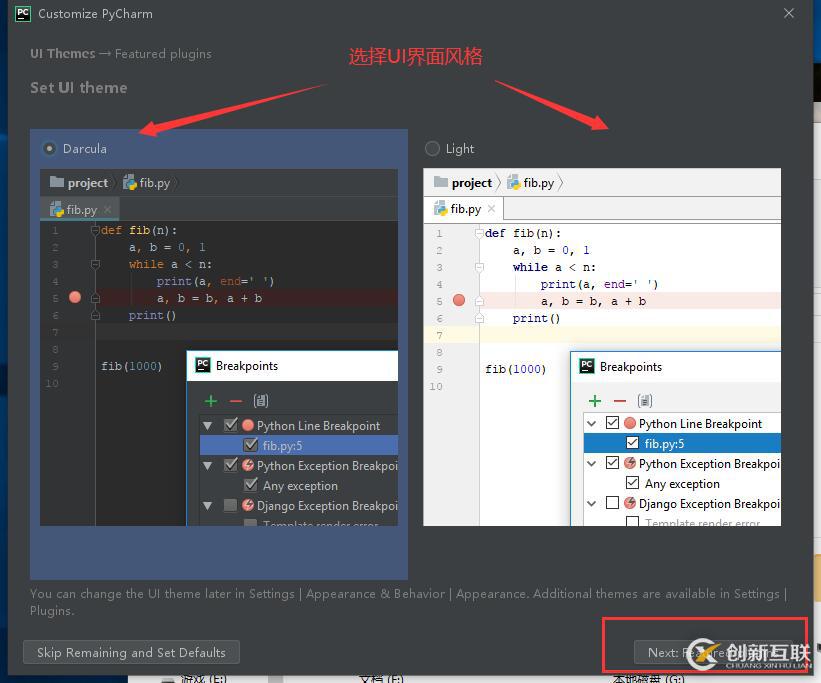
Task: Collapse Python Line Breakpoint node in Light preview
Action: point(592,423)
